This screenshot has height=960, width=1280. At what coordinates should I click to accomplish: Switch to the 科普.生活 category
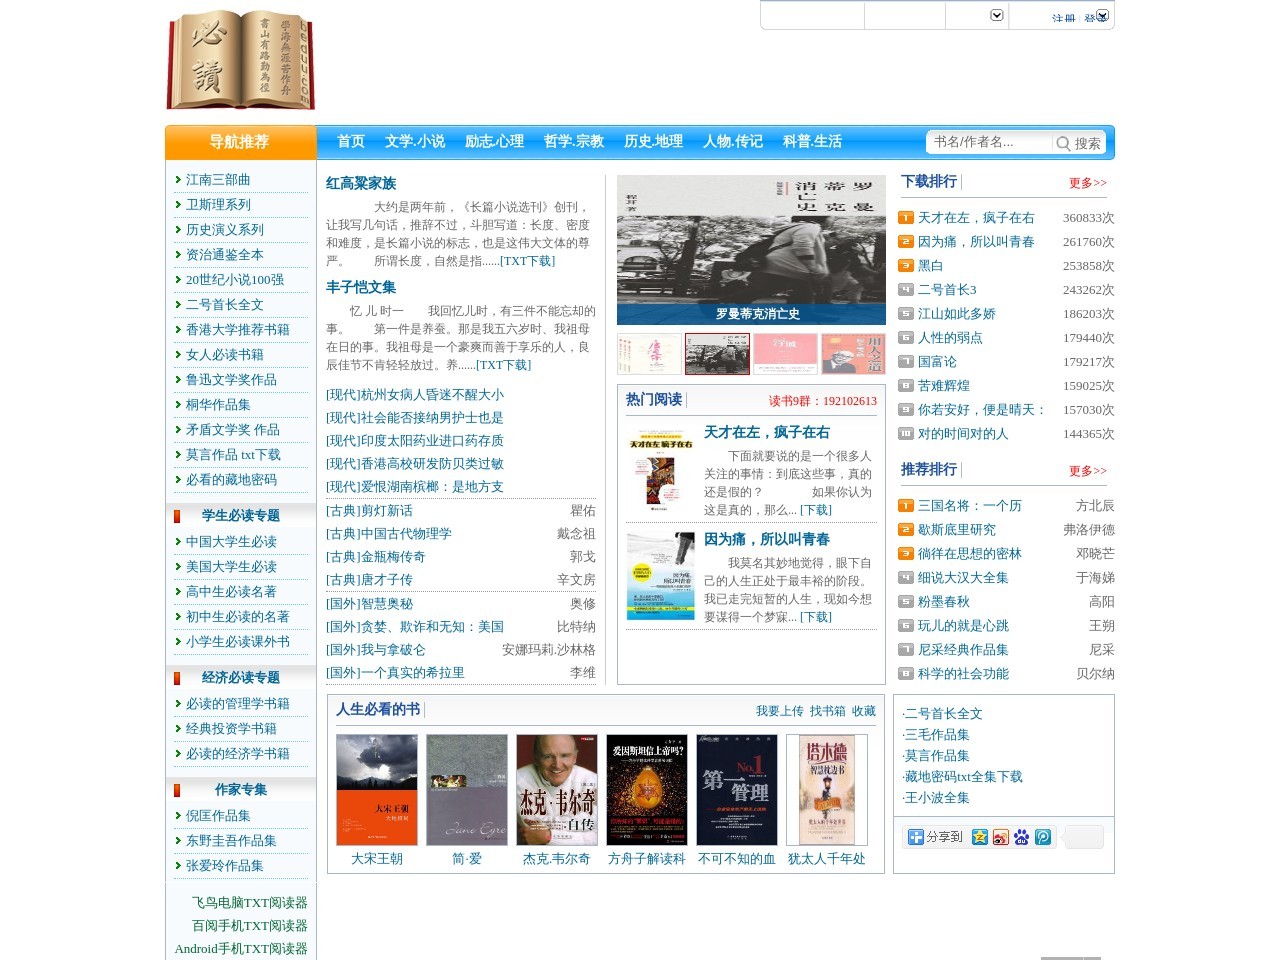(811, 142)
